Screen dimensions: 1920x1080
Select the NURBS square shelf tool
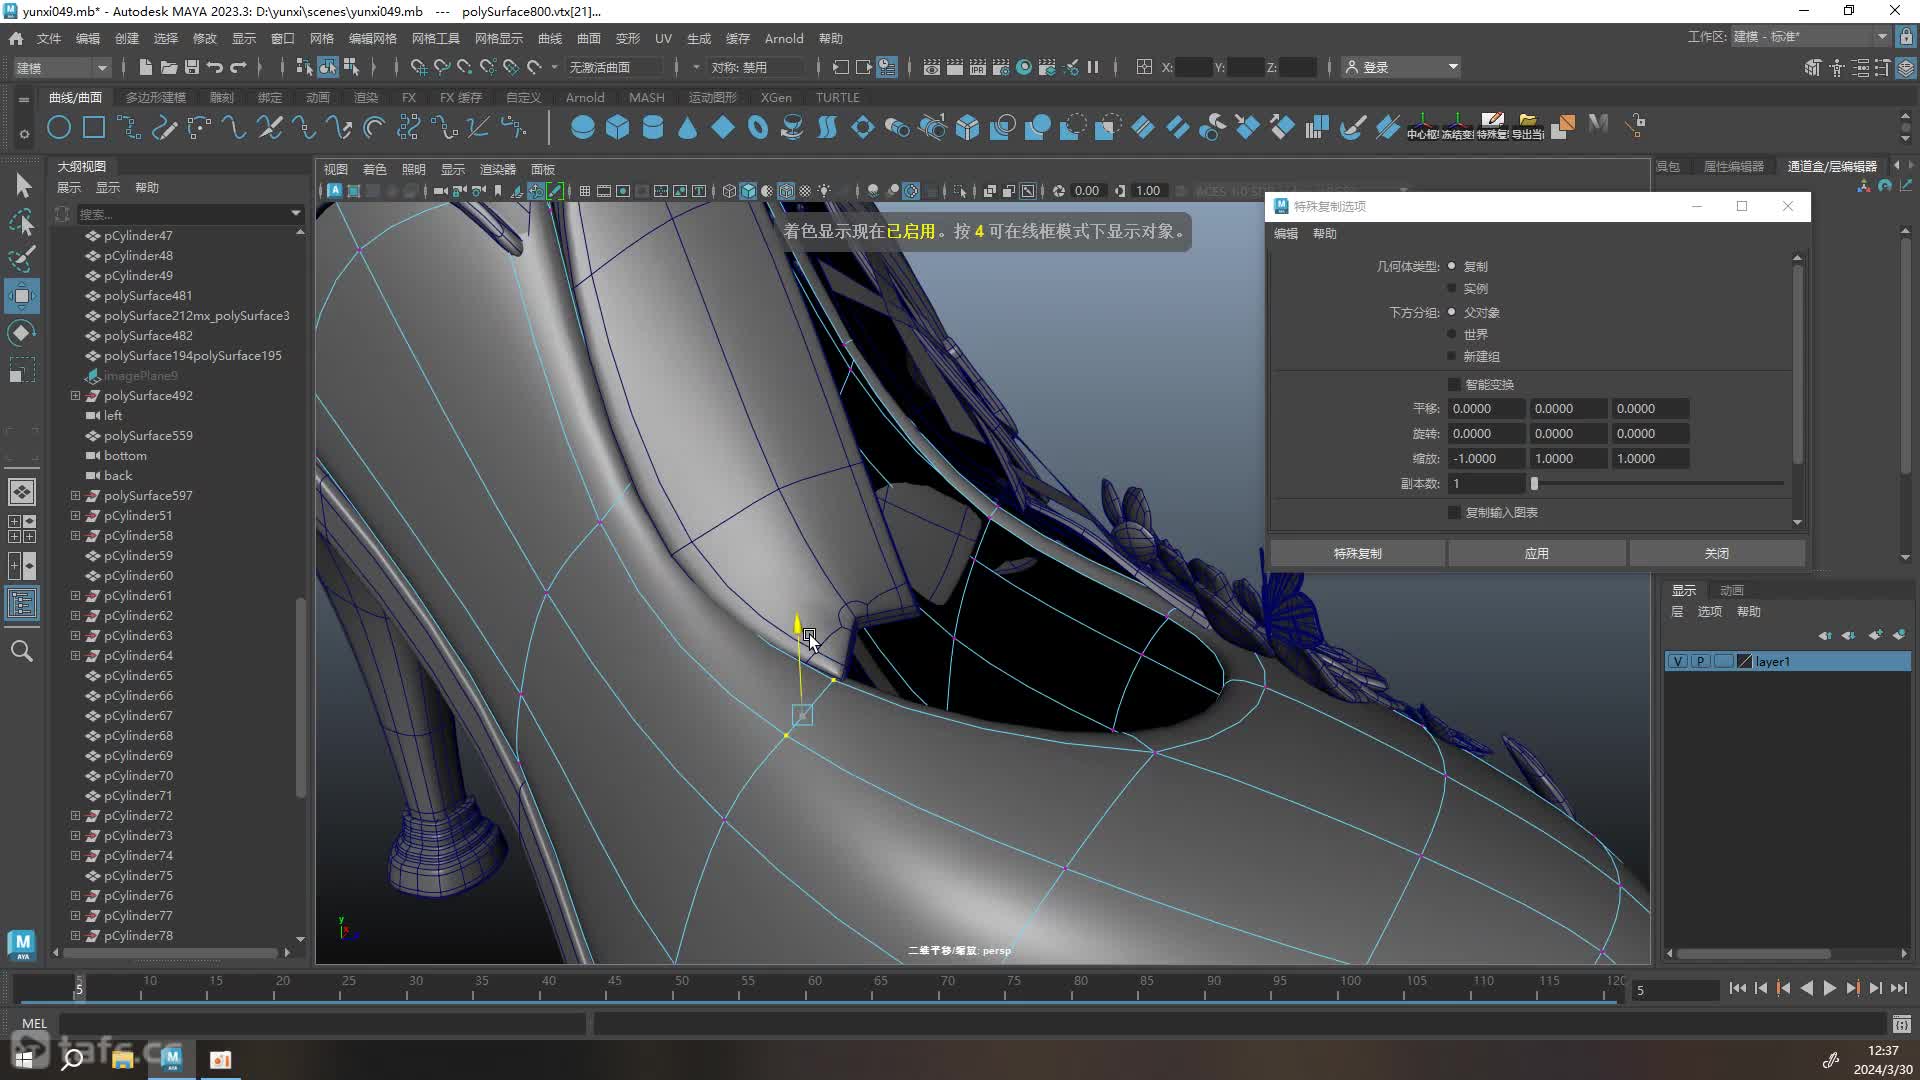[94, 127]
